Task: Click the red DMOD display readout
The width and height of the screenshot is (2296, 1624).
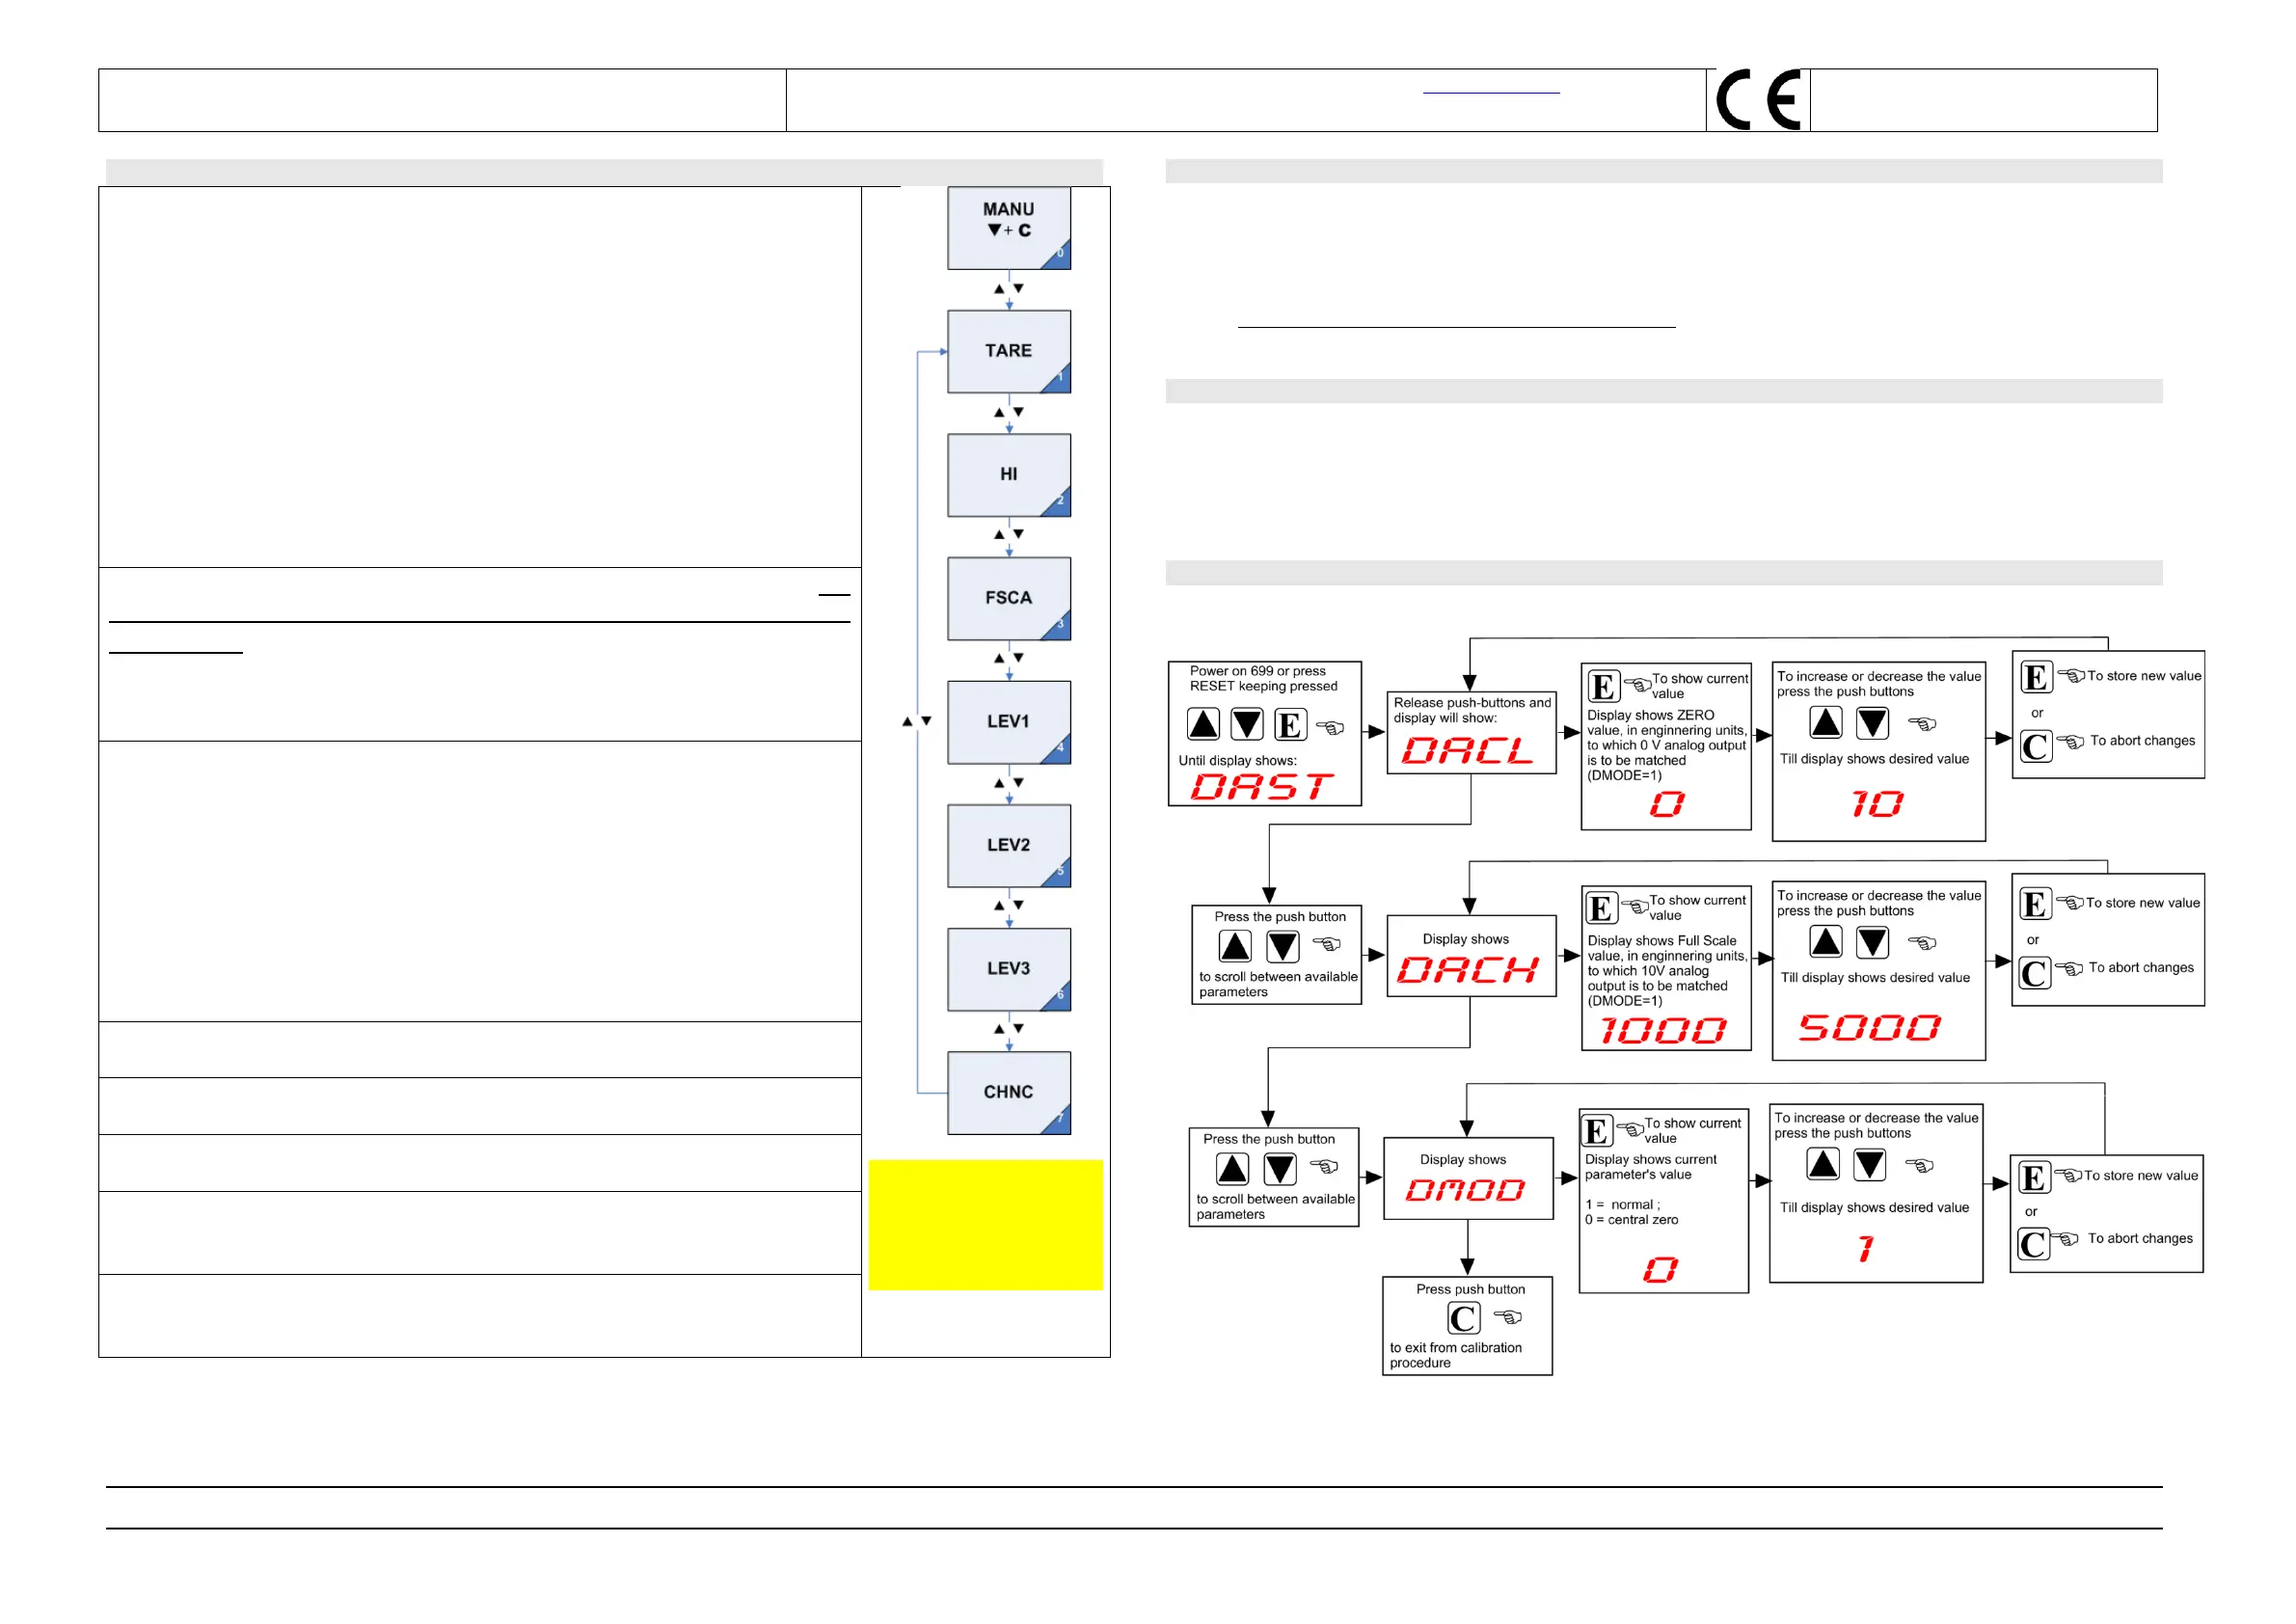Action: 1464,1189
